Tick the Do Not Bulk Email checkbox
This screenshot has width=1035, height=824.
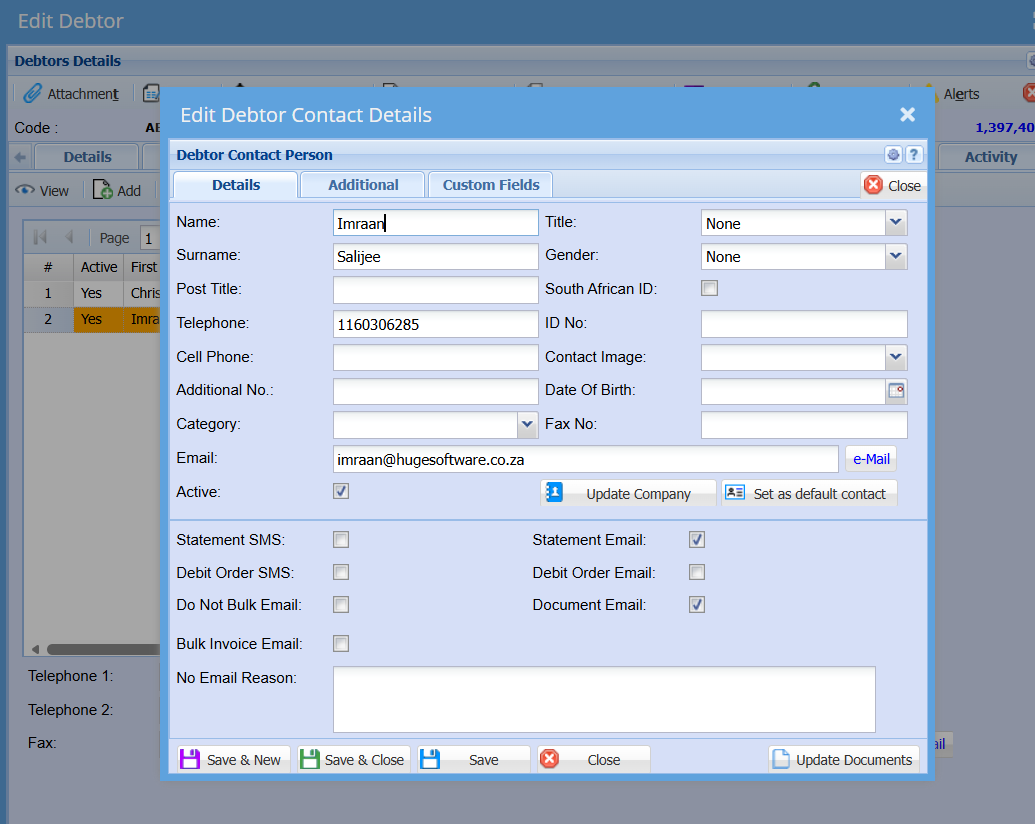point(341,604)
